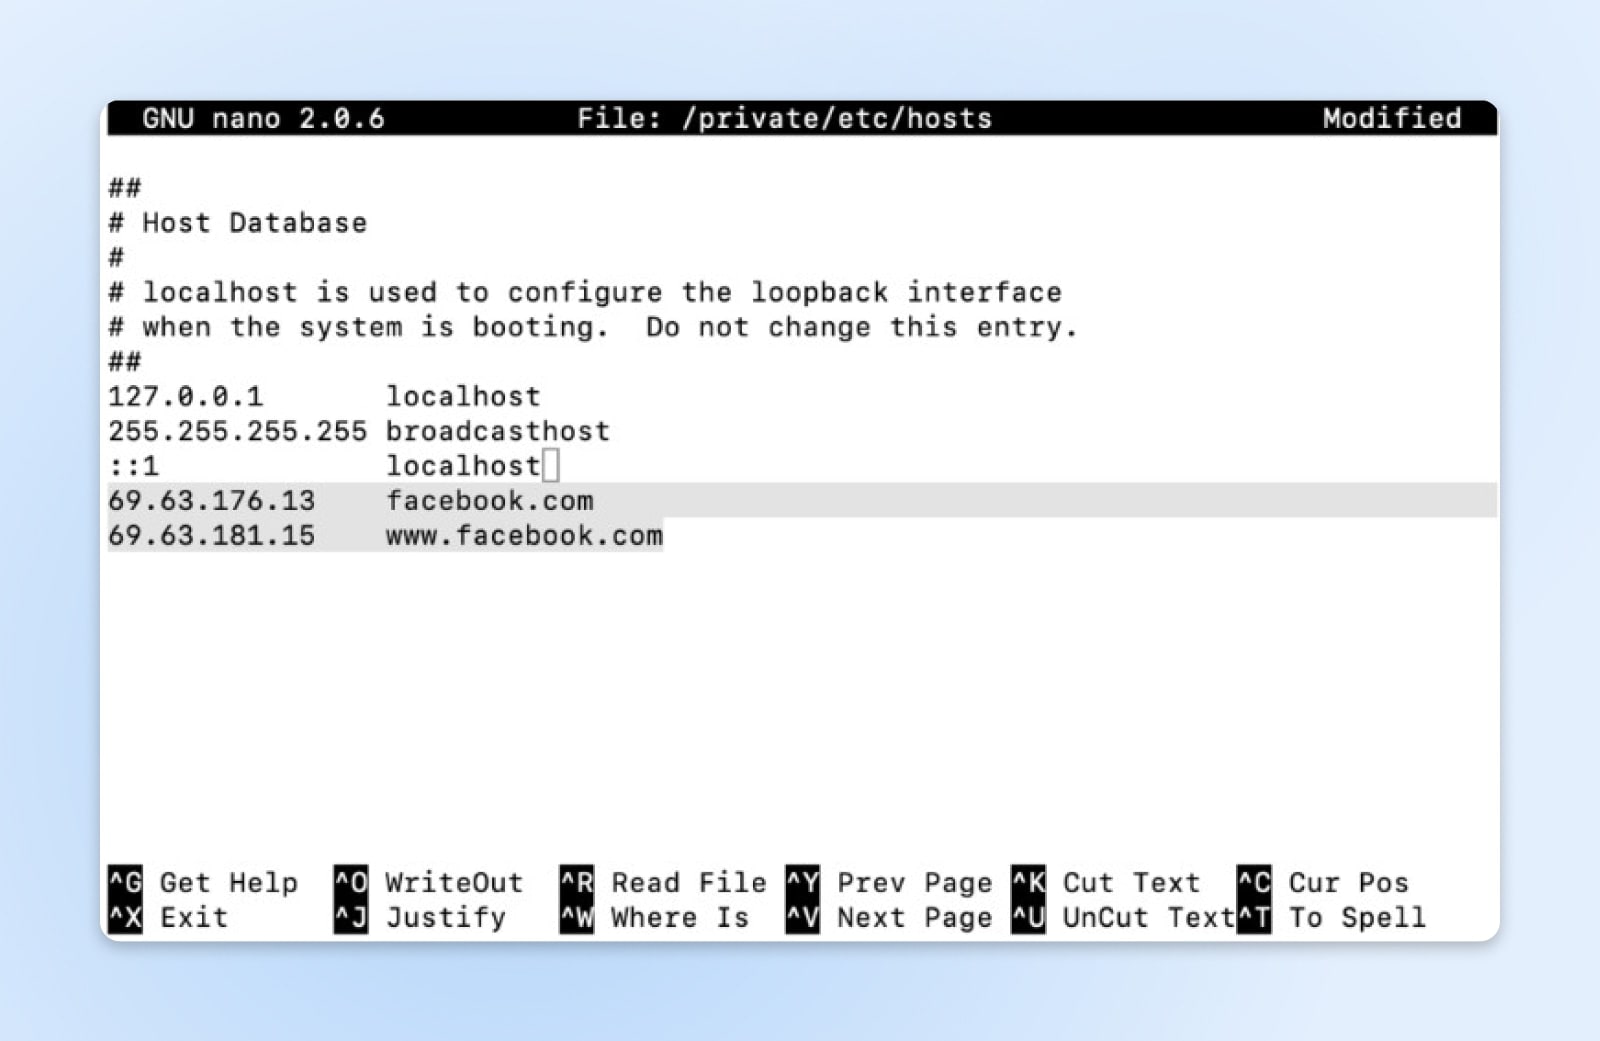The width and height of the screenshot is (1600, 1041).
Task: Click the cursor after ::1 localhost
Action: tap(549, 465)
